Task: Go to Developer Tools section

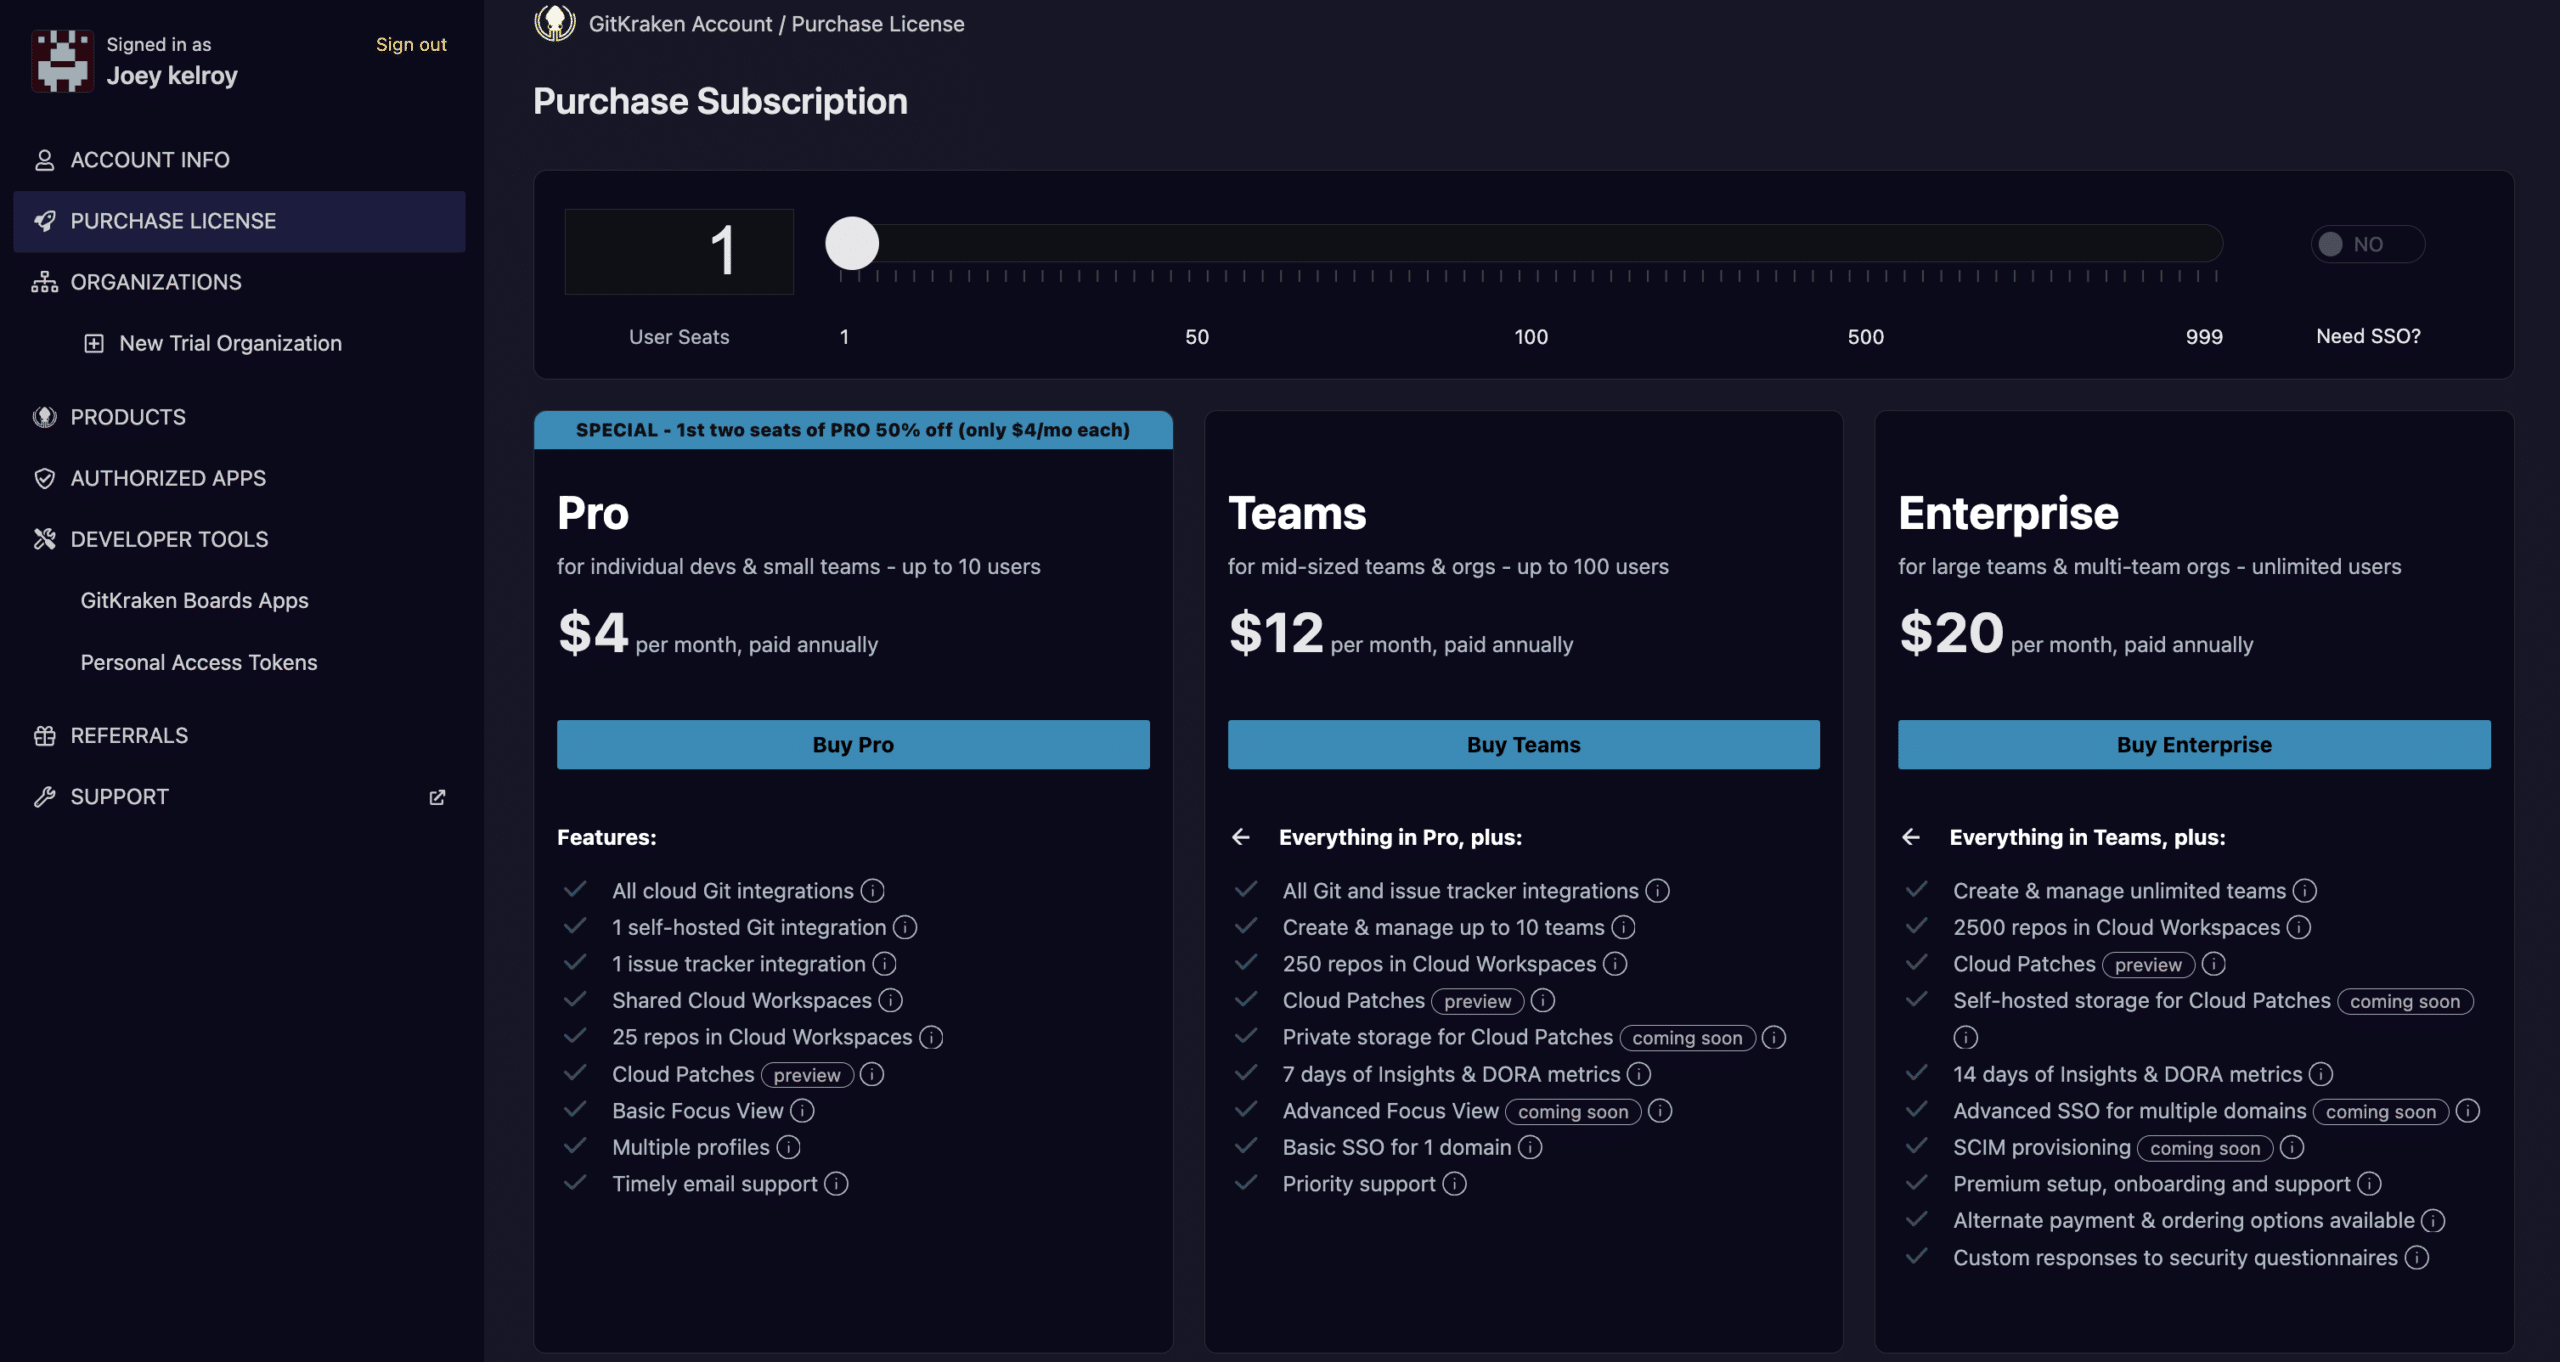Action: coord(169,539)
